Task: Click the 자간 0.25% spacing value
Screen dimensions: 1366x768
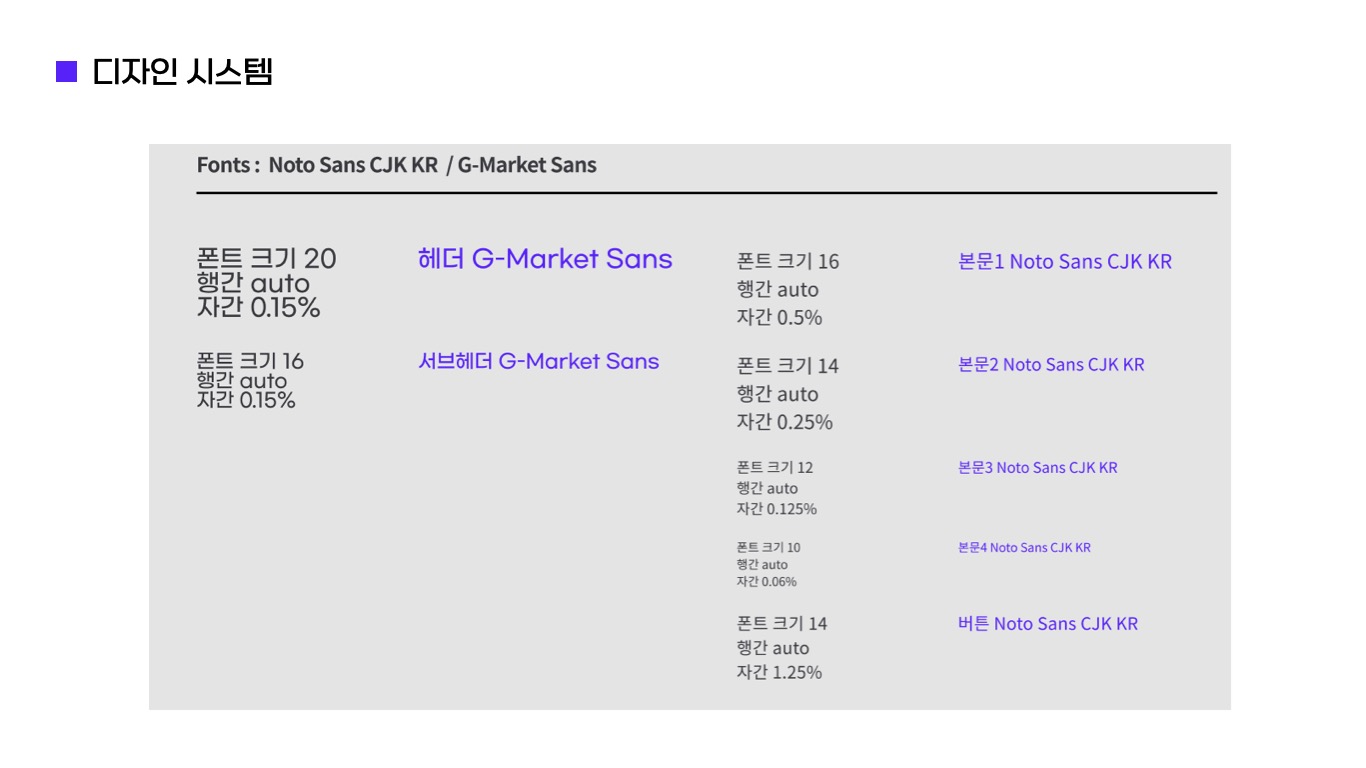Action: point(784,422)
